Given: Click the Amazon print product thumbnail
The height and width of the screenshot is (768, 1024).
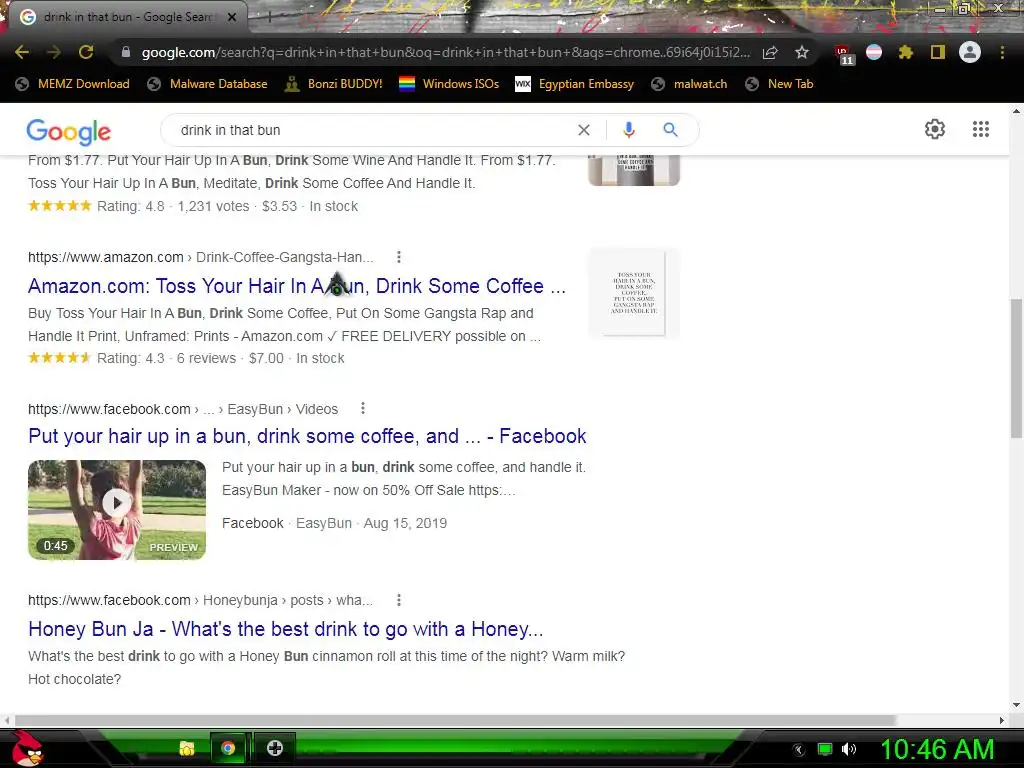Looking at the screenshot, I should coord(633,293).
